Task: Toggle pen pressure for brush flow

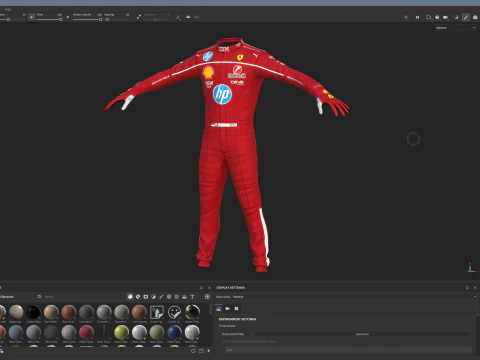Action: (x=68, y=17)
